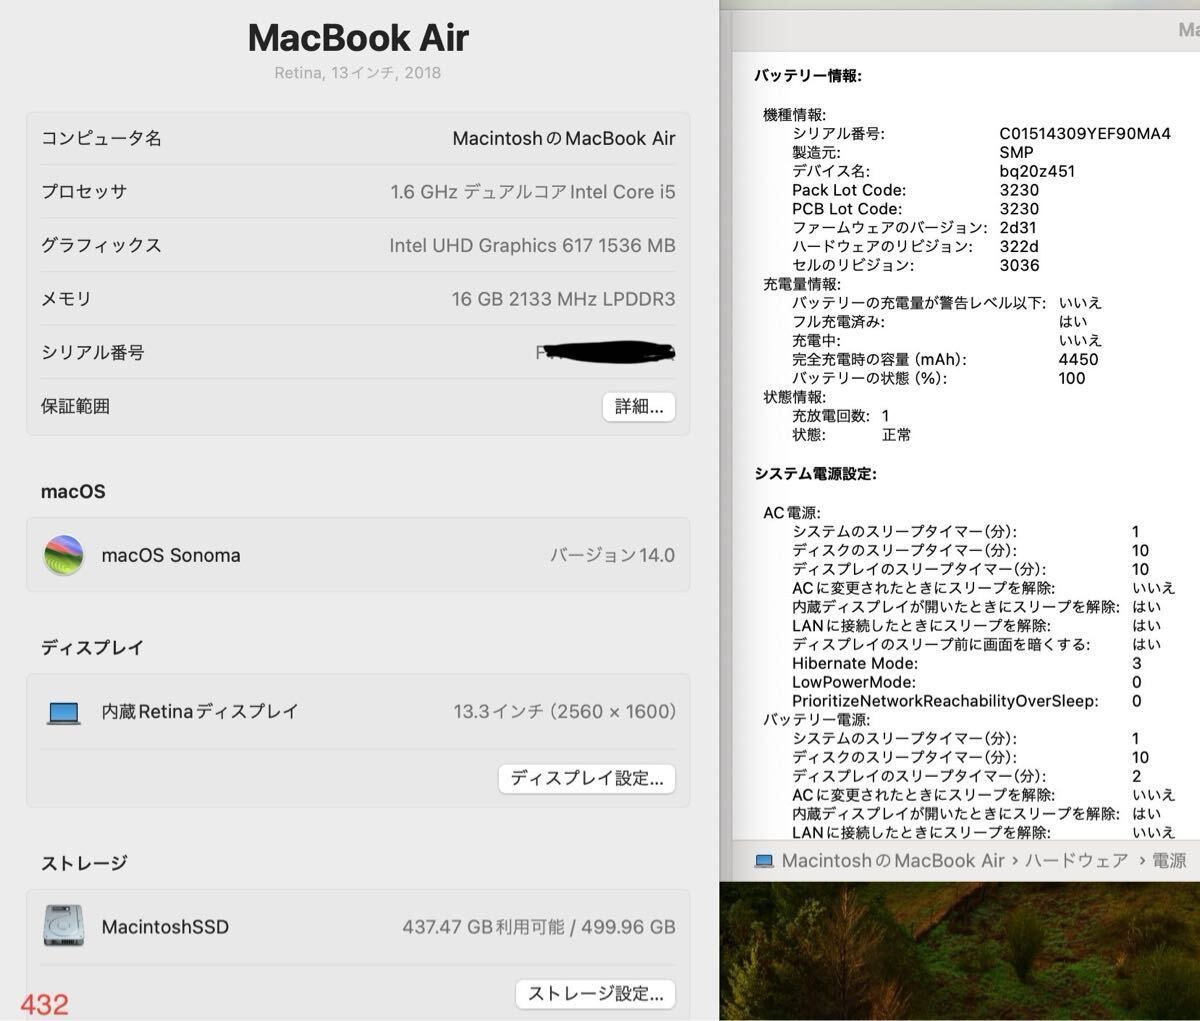Click the battery serial number C01514309YEF90MA4
The width and height of the screenshot is (1200, 1021).
[x=1084, y=134]
